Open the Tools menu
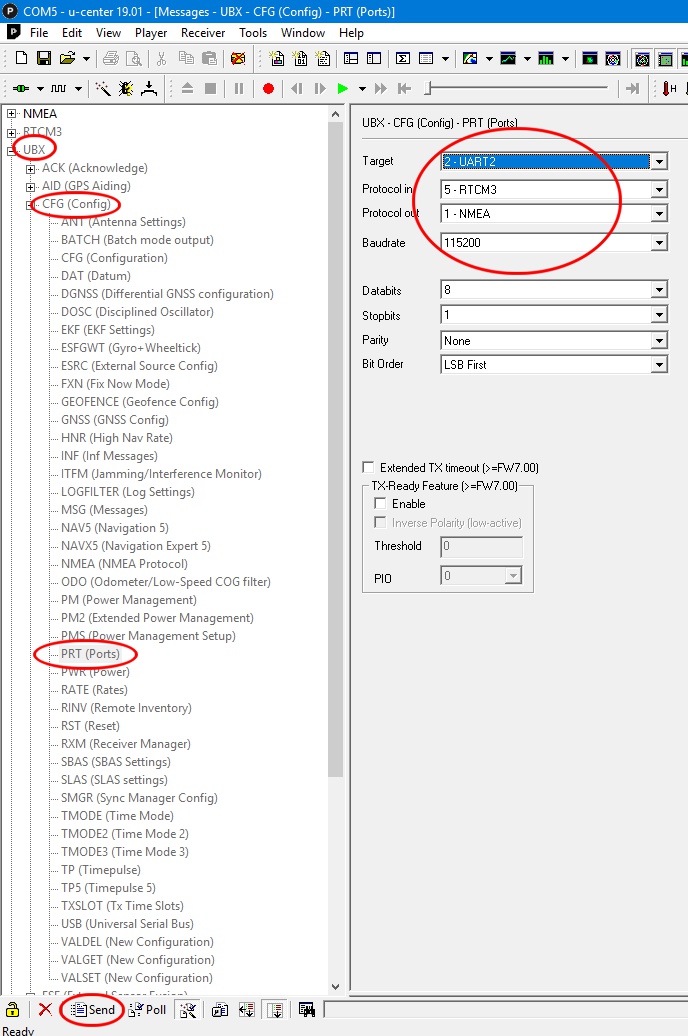 [x=253, y=32]
